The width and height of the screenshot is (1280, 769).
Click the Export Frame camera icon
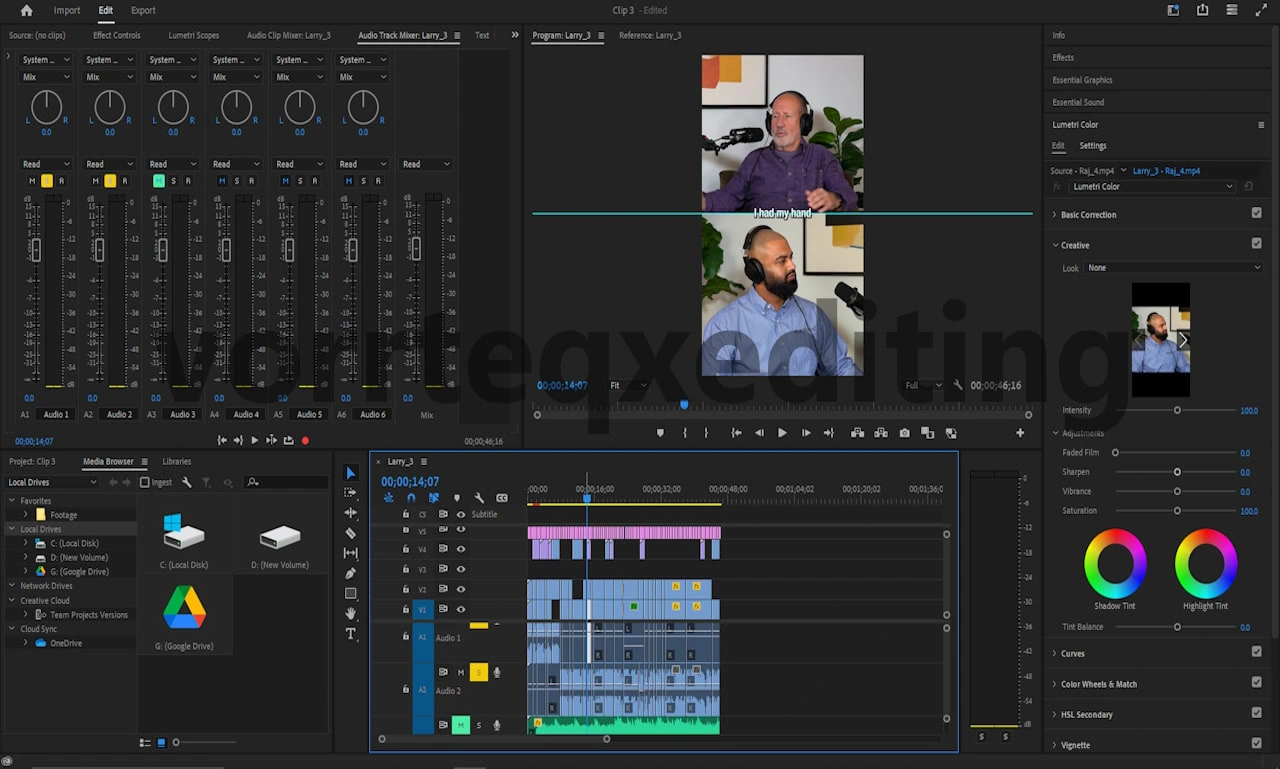(x=904, y=433)
